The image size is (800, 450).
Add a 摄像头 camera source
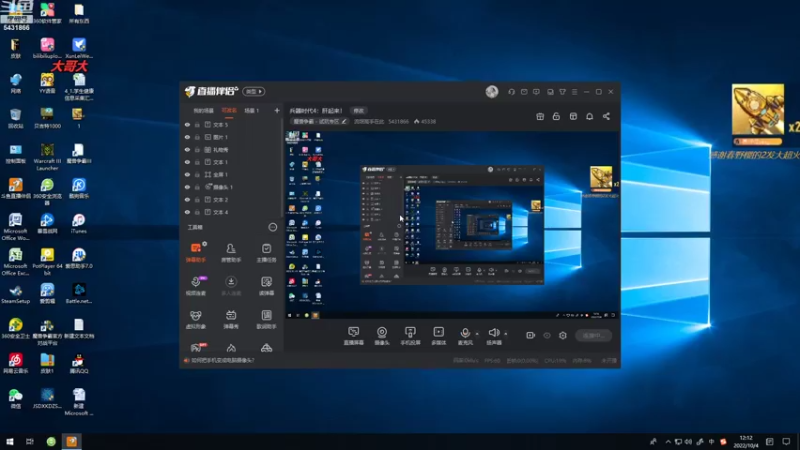[382, 336]
